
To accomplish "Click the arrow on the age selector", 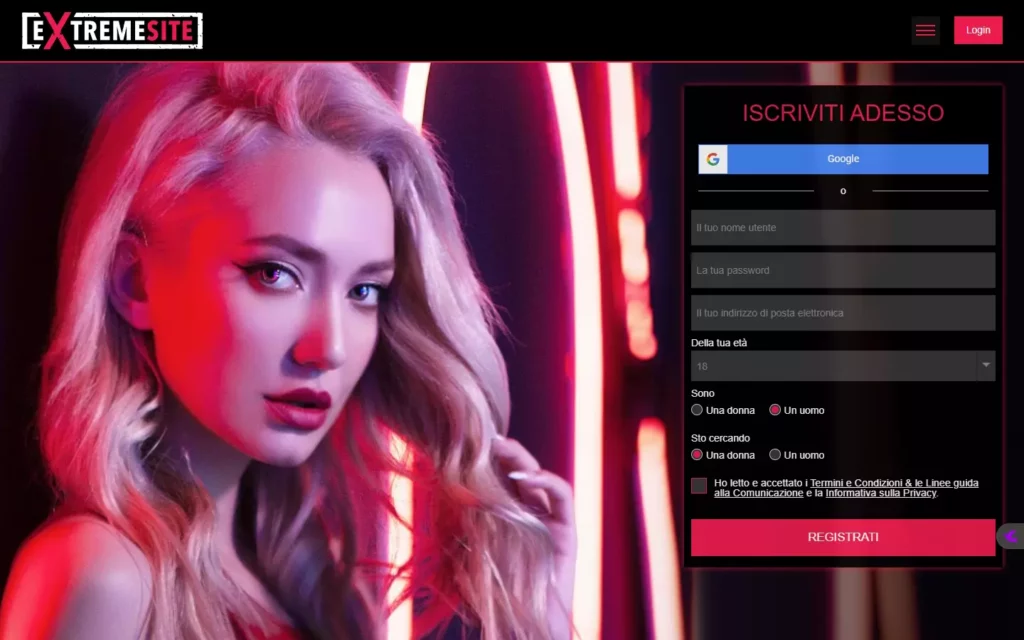I will coord(986,366).
